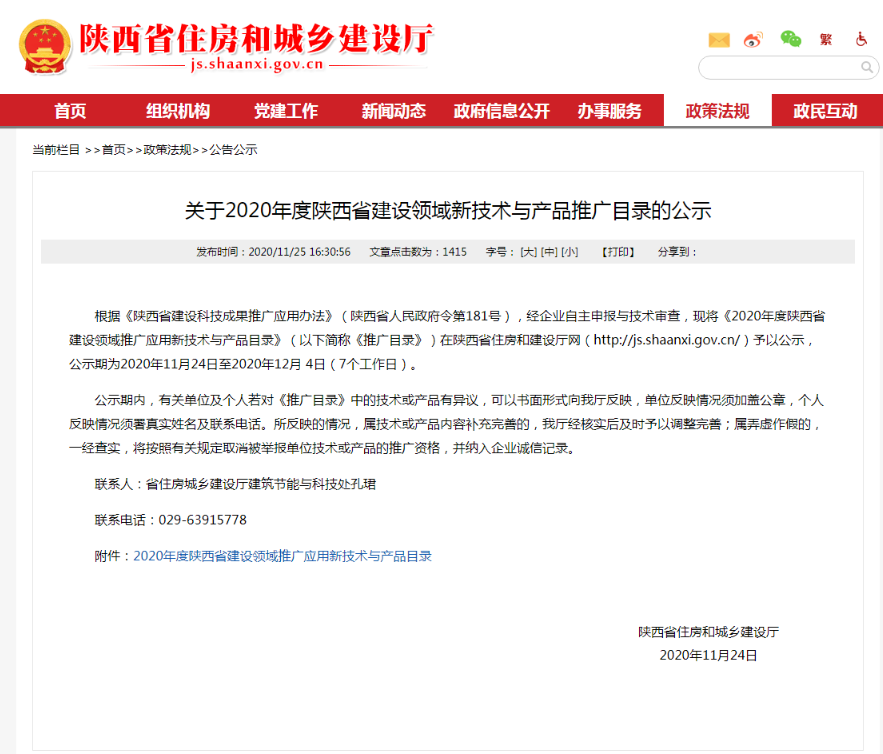Screen dimensions: 883x754
Task: Open the accessibility wheelchair icon
Action: tap(861, 39)
